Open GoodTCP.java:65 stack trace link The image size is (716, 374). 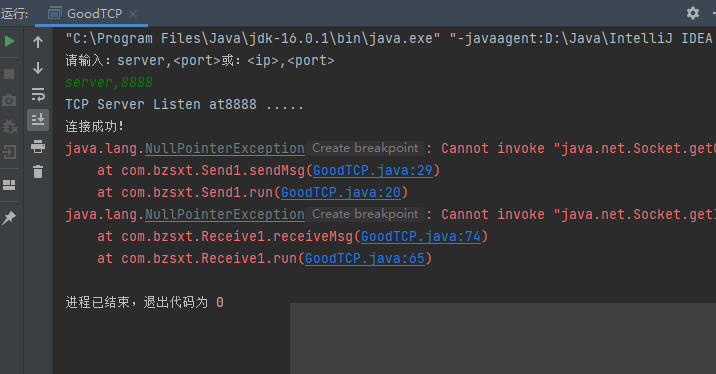point(365,258)
